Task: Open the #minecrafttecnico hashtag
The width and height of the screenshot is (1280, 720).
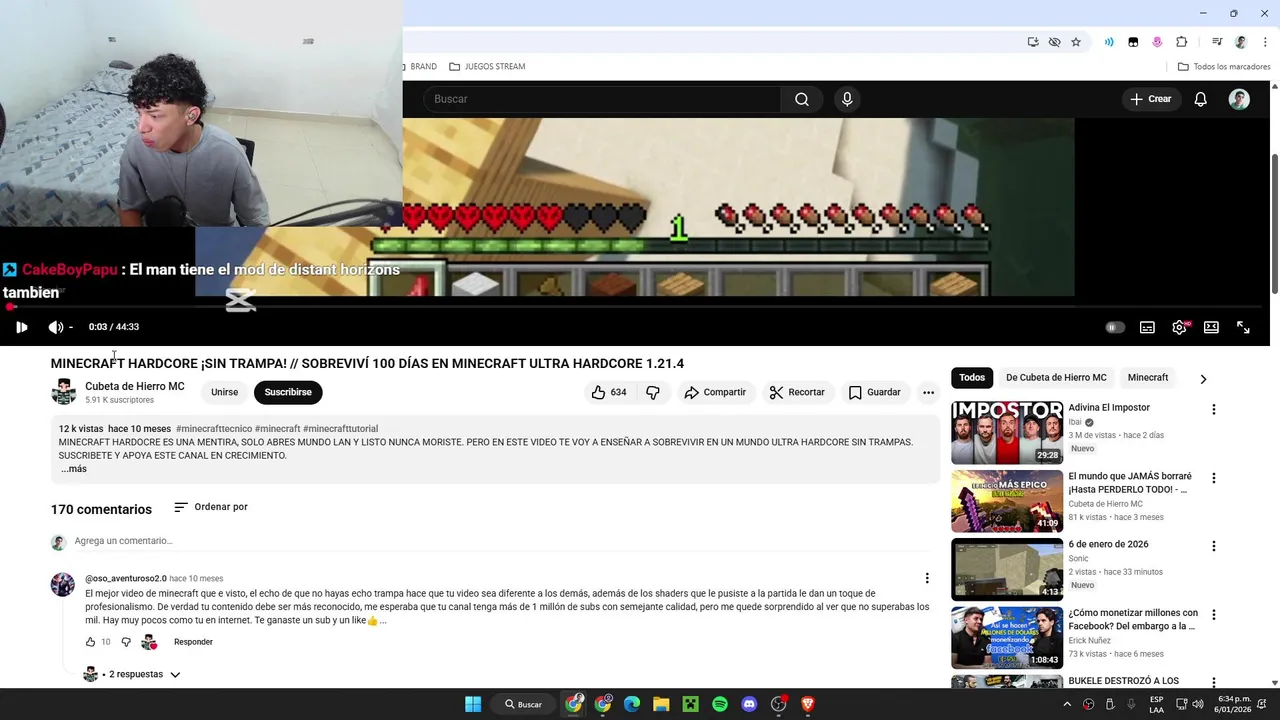Action: pyautogui.click(x=214, y=428)
